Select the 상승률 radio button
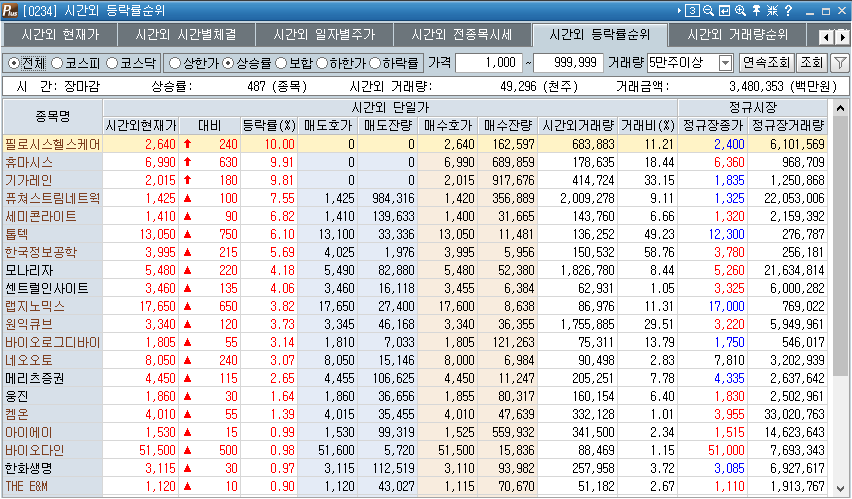 [x=228, y=63]
